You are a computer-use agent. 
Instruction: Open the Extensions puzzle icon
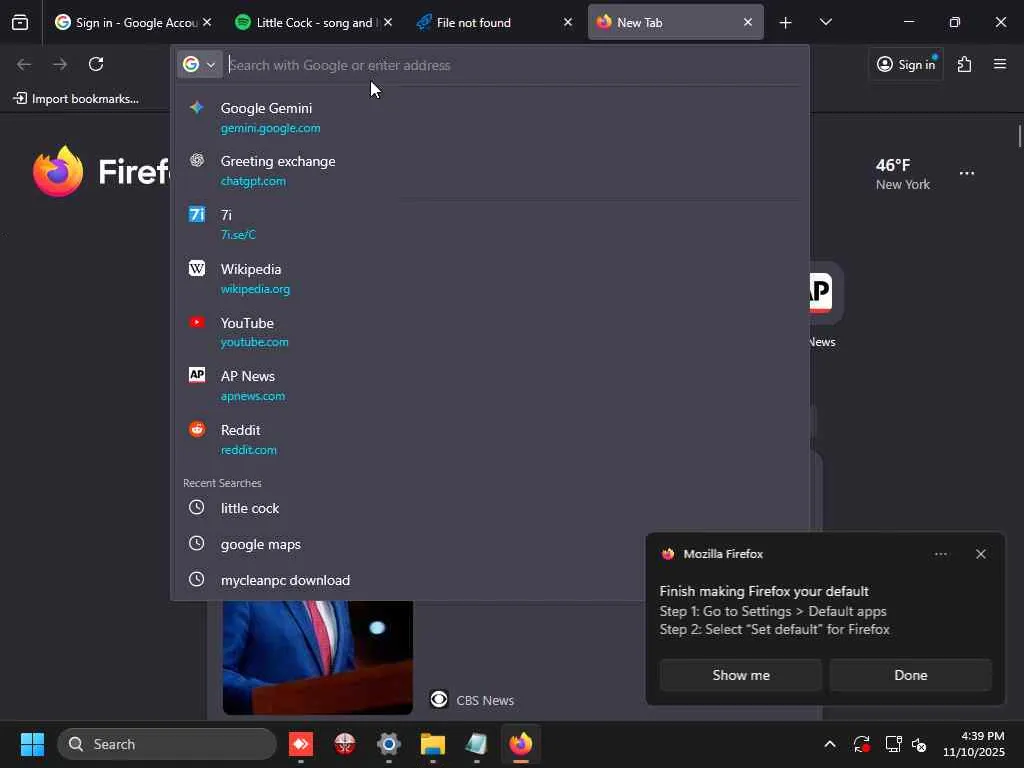click(964, 64)
